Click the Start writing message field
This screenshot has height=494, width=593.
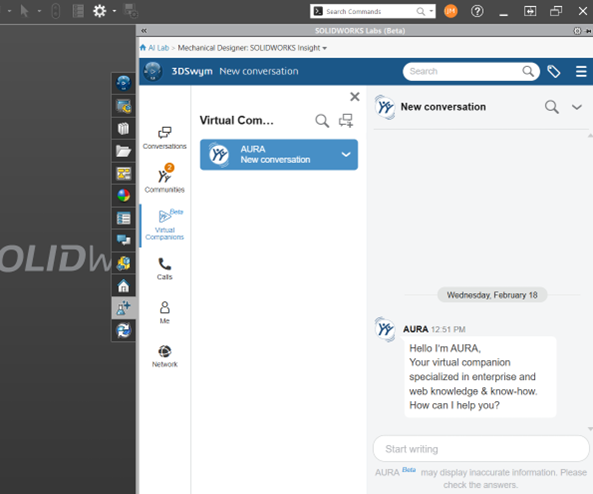tap(481, 449)
